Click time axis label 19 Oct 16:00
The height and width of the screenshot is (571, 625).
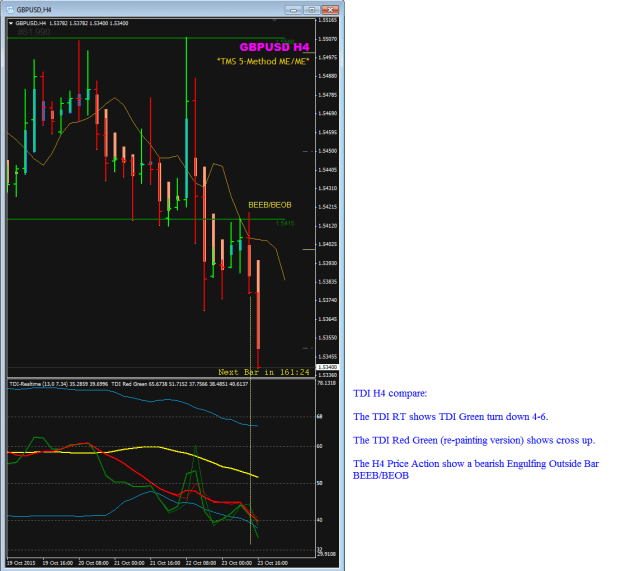click(x=58, y=563)
